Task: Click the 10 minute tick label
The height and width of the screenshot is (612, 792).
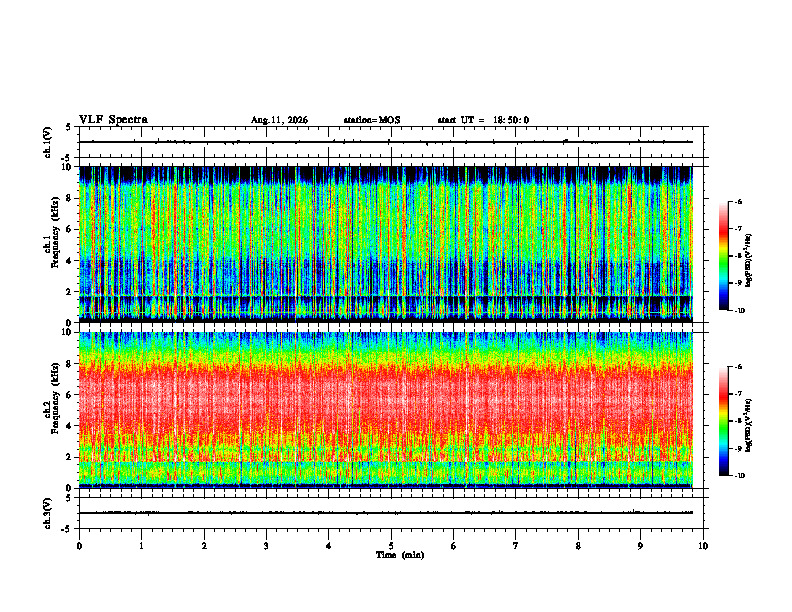Action: [703, 546]
